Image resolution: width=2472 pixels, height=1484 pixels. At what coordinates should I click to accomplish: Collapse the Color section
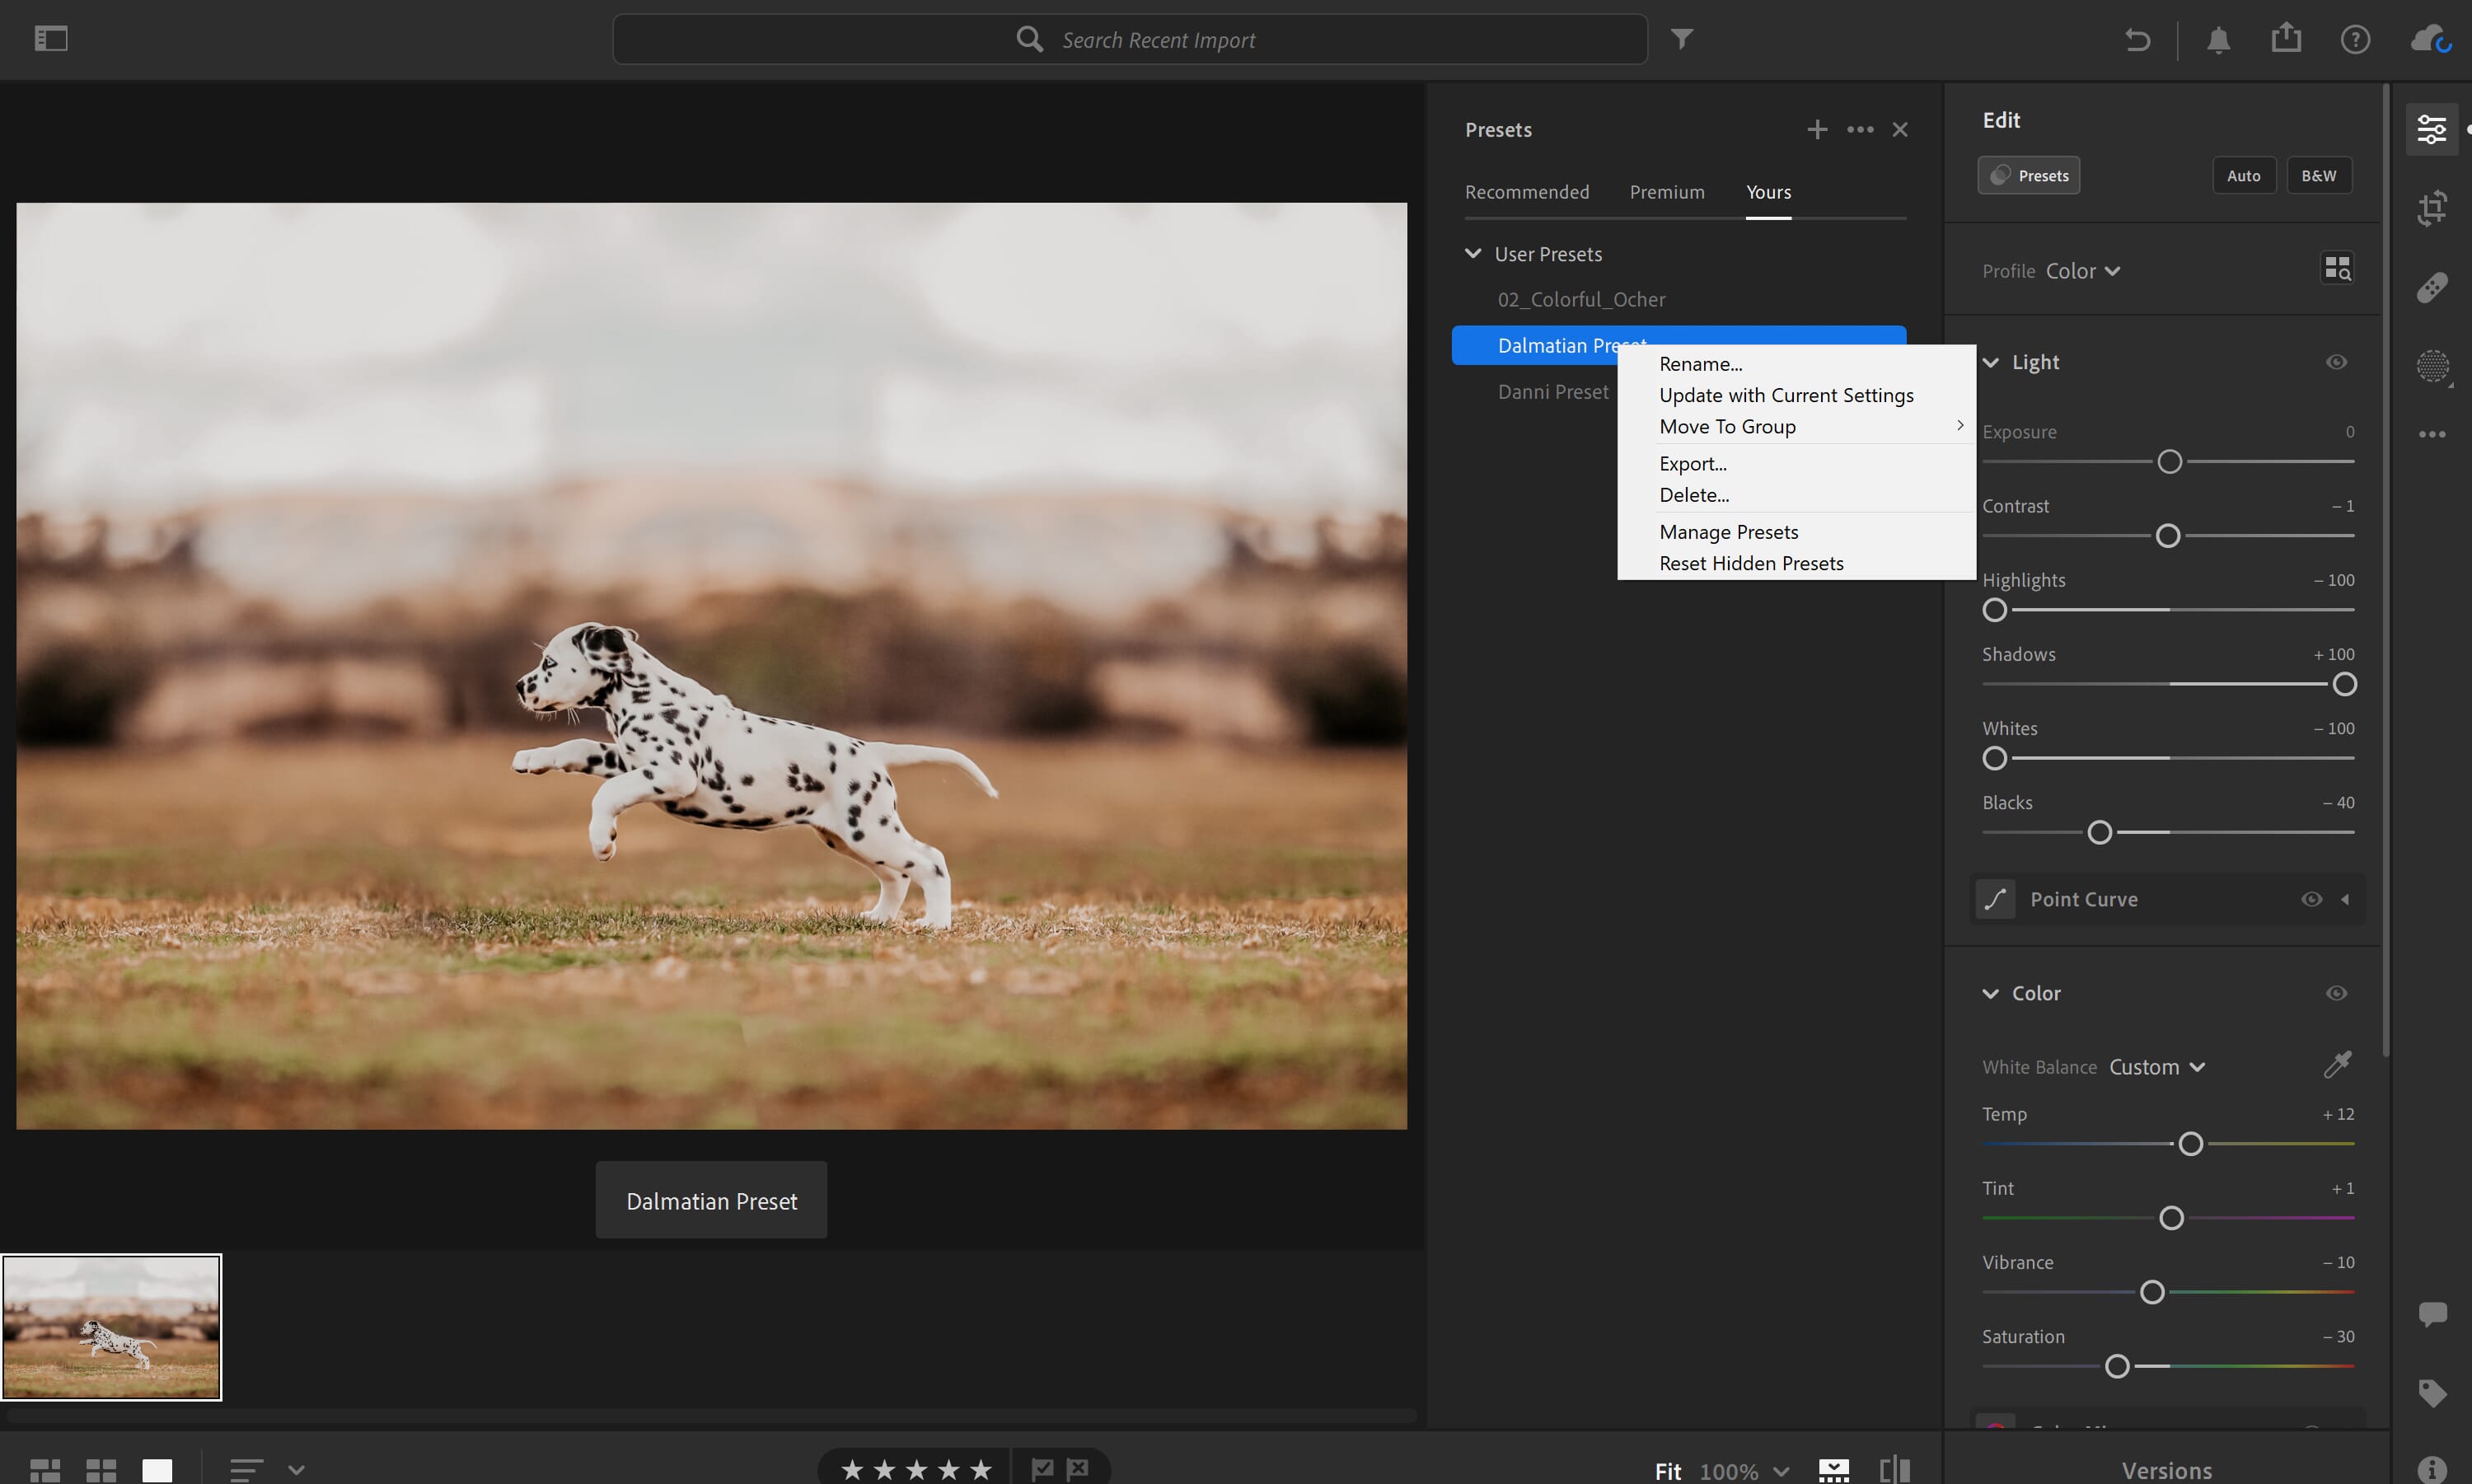pos(1991,993)
